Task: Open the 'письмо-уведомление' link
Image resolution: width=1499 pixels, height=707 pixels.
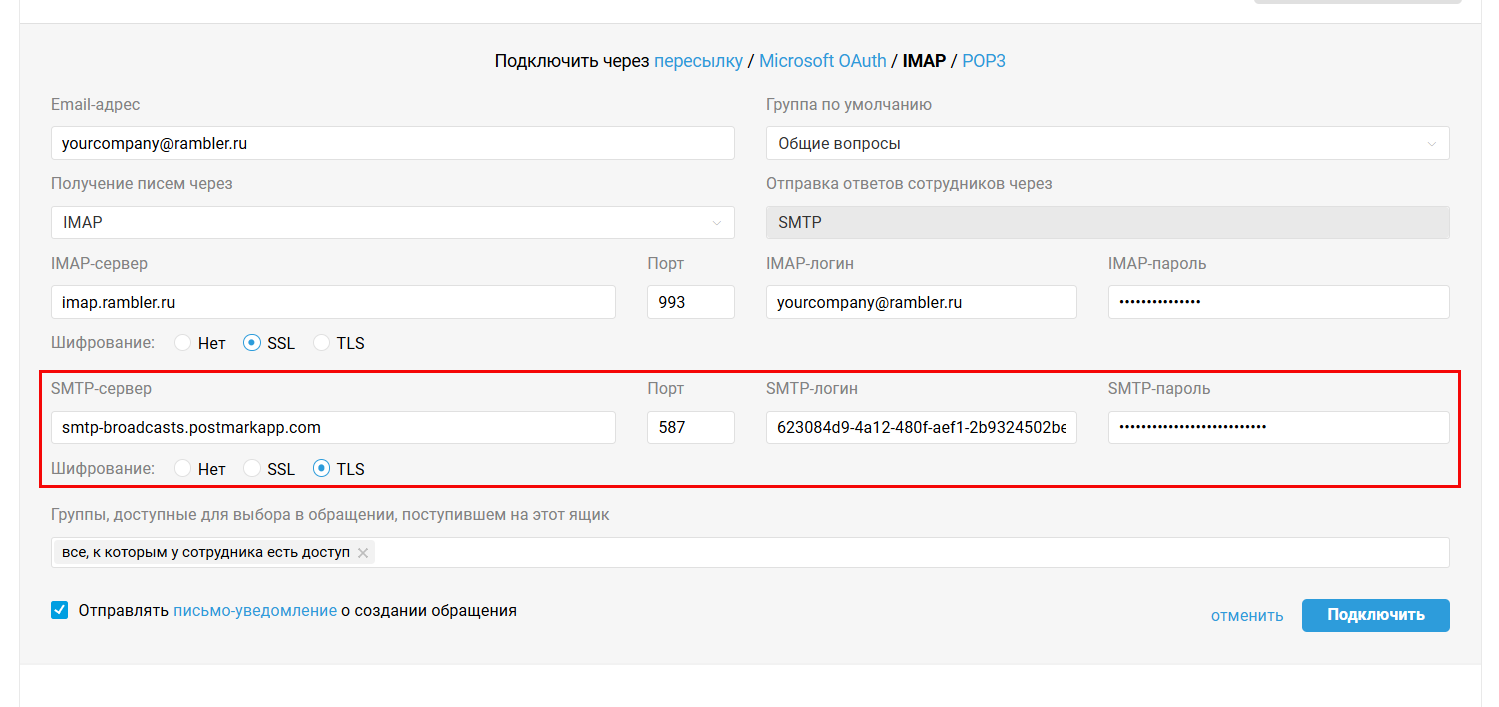Action: coord(254,610)
